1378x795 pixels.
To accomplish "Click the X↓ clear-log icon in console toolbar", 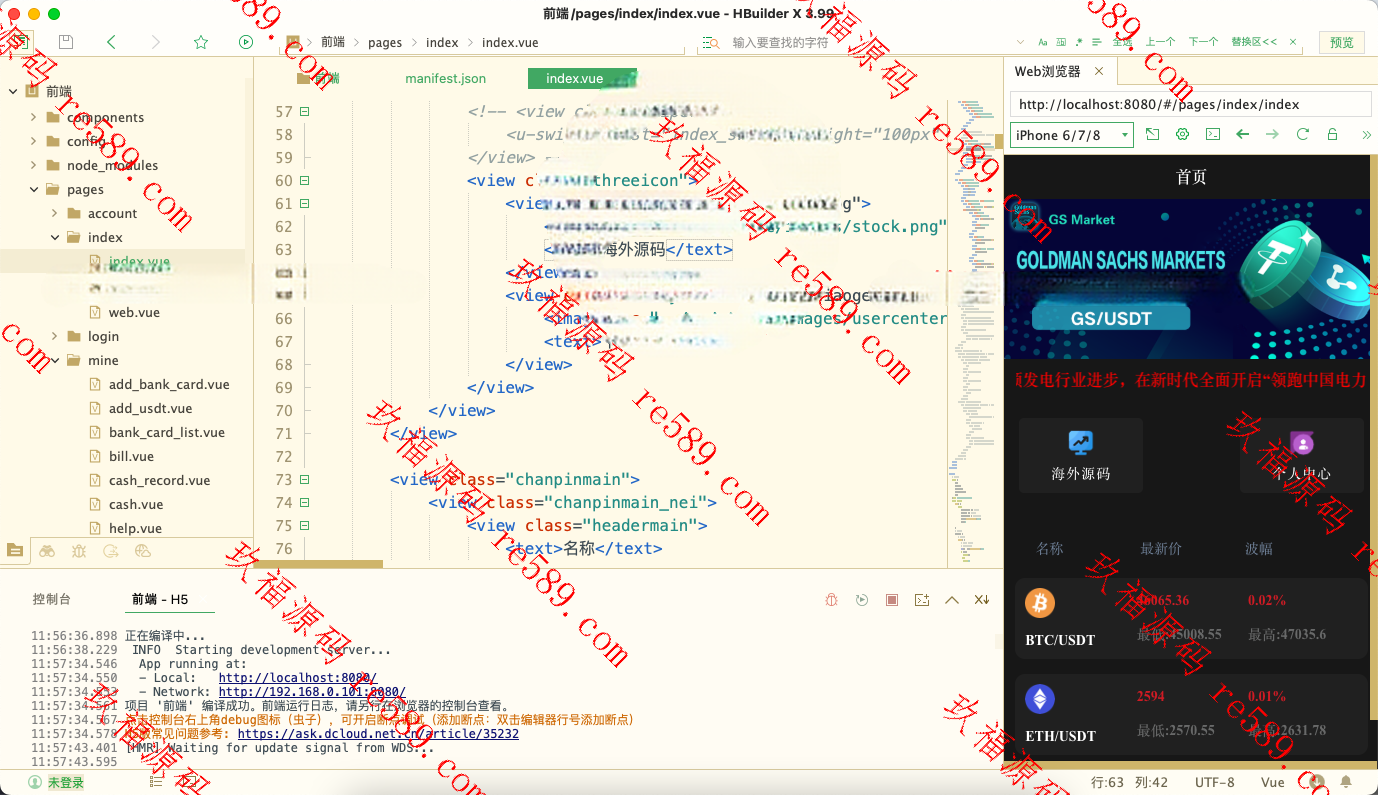I will click(x=982, y=599).
